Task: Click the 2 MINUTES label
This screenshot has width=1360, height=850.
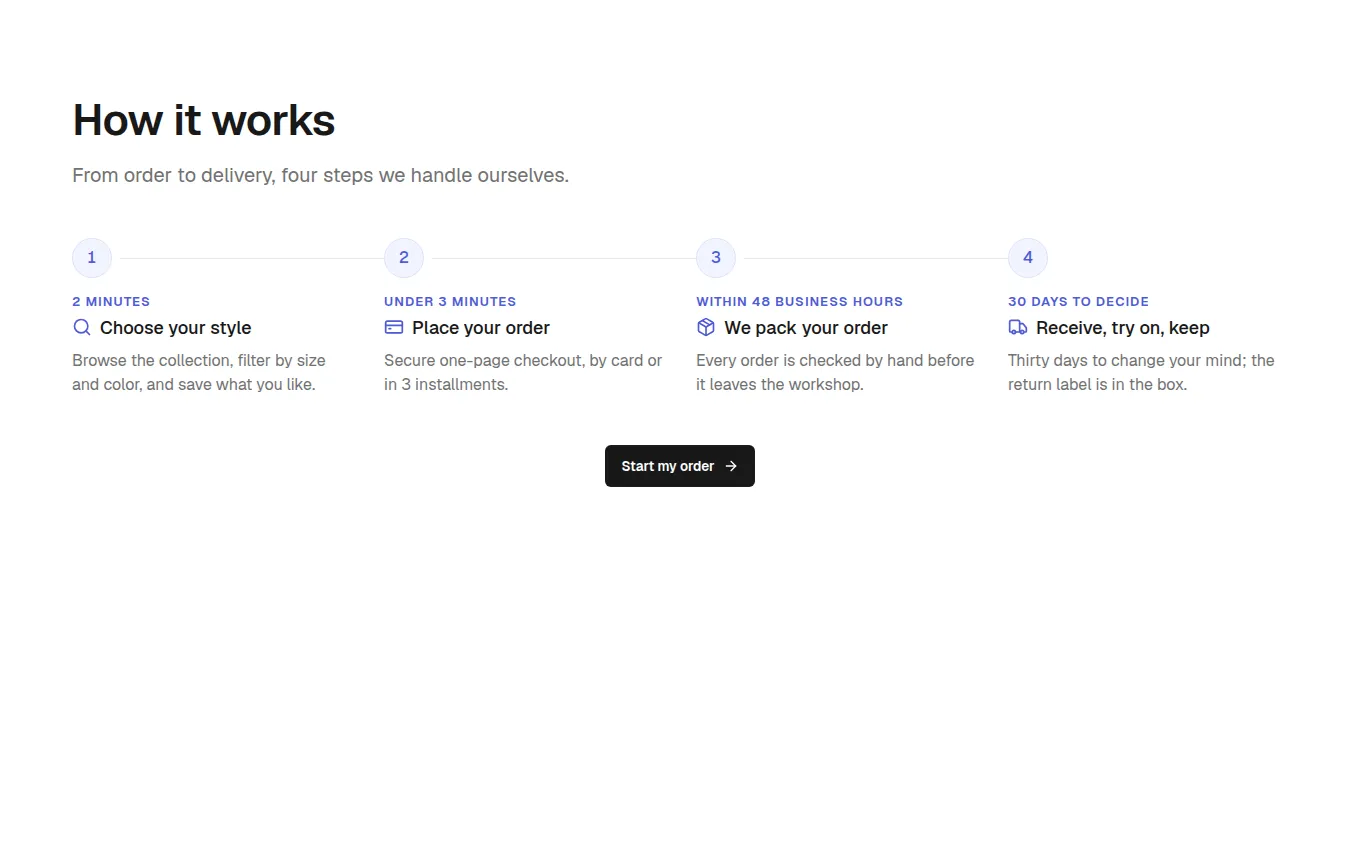Action: coord(111,301)
